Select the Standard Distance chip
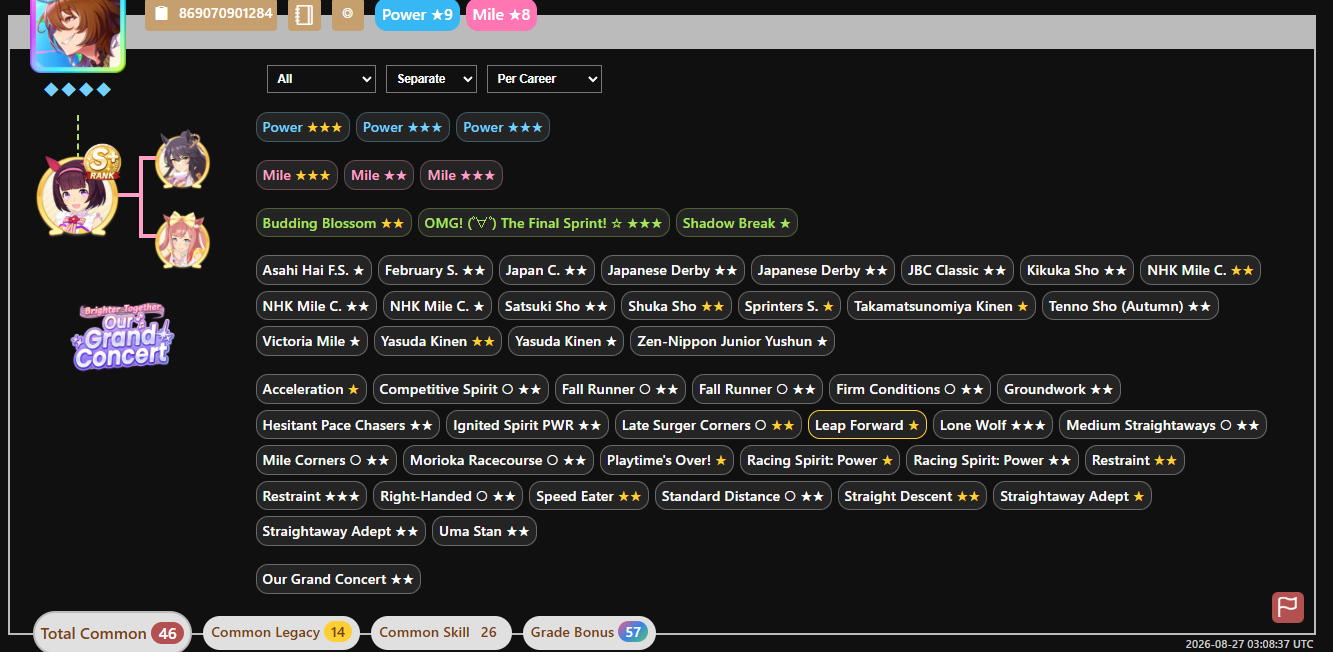Viewport: 1333px width, 652px height. 743,496
